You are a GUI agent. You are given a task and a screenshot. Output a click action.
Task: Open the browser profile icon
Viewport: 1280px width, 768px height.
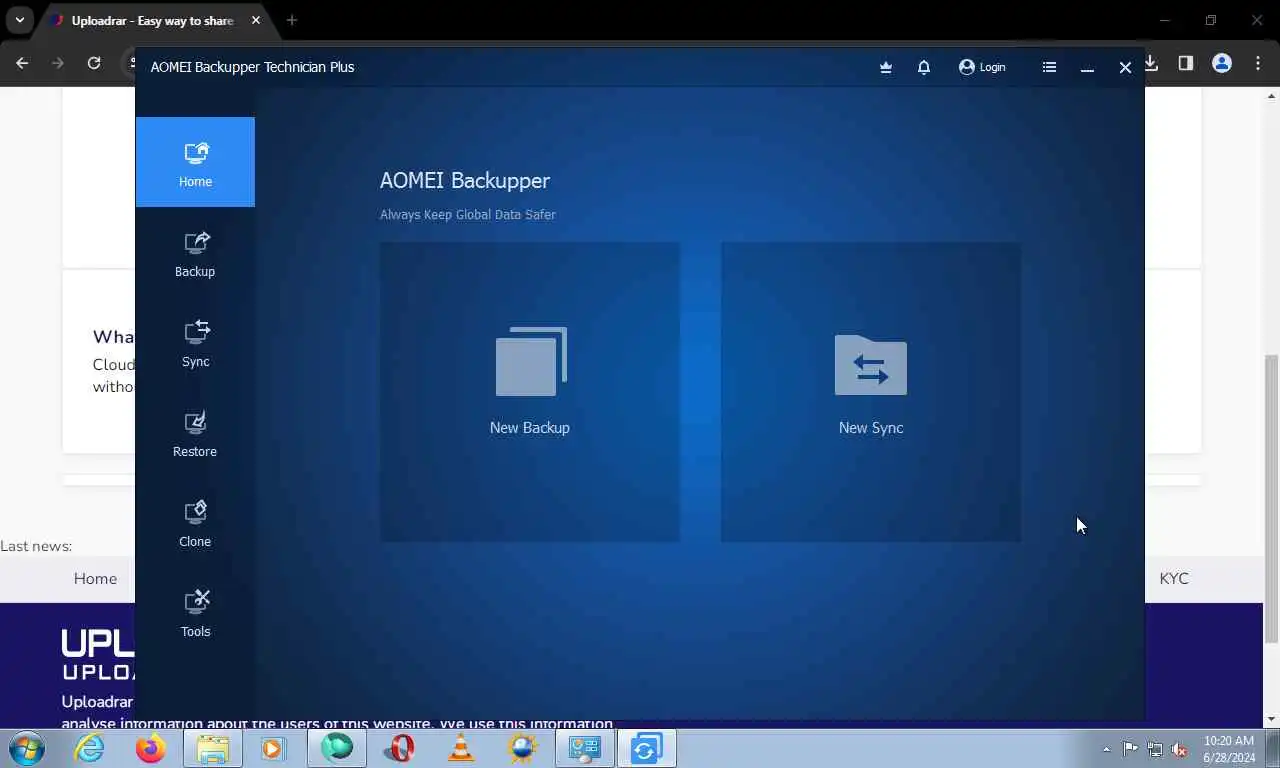(x=1222, y=63)
